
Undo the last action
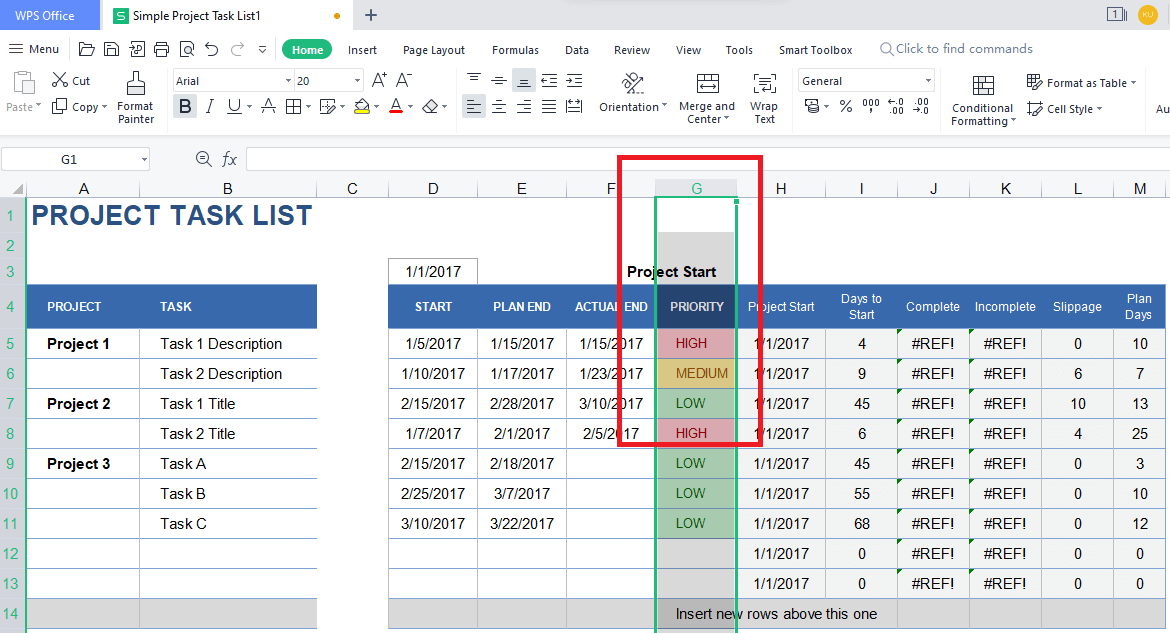211,49
